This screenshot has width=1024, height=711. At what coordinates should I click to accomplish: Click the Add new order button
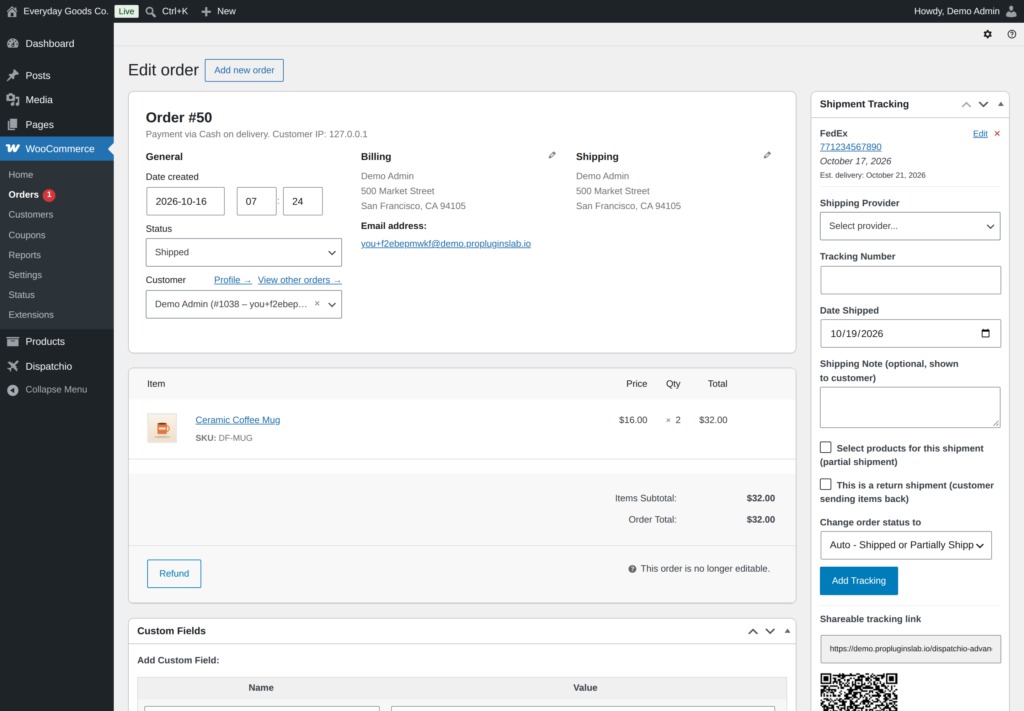pos(244,70)
